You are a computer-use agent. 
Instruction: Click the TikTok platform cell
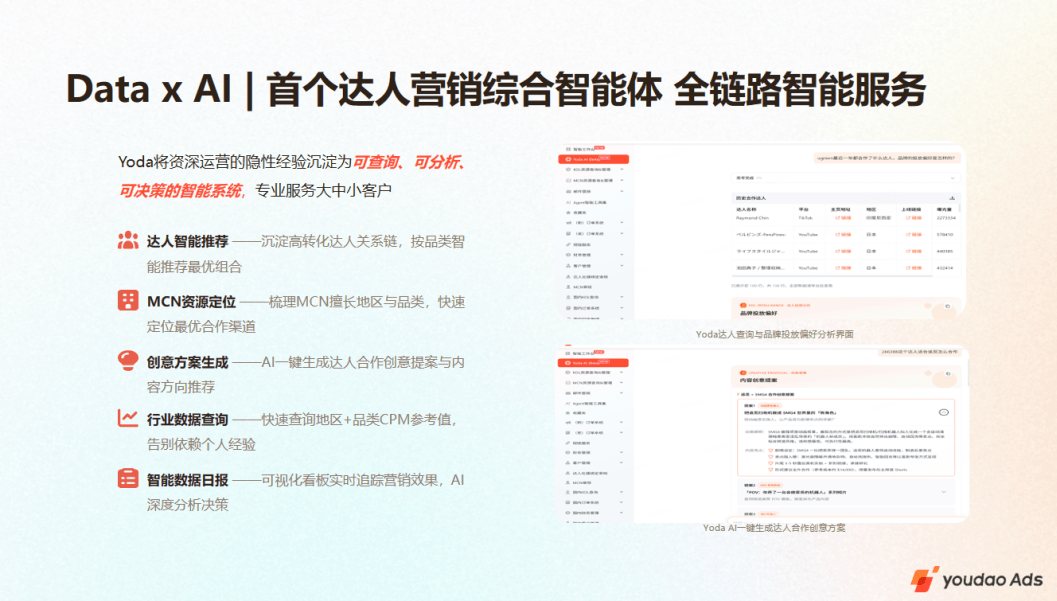(806, 218)
